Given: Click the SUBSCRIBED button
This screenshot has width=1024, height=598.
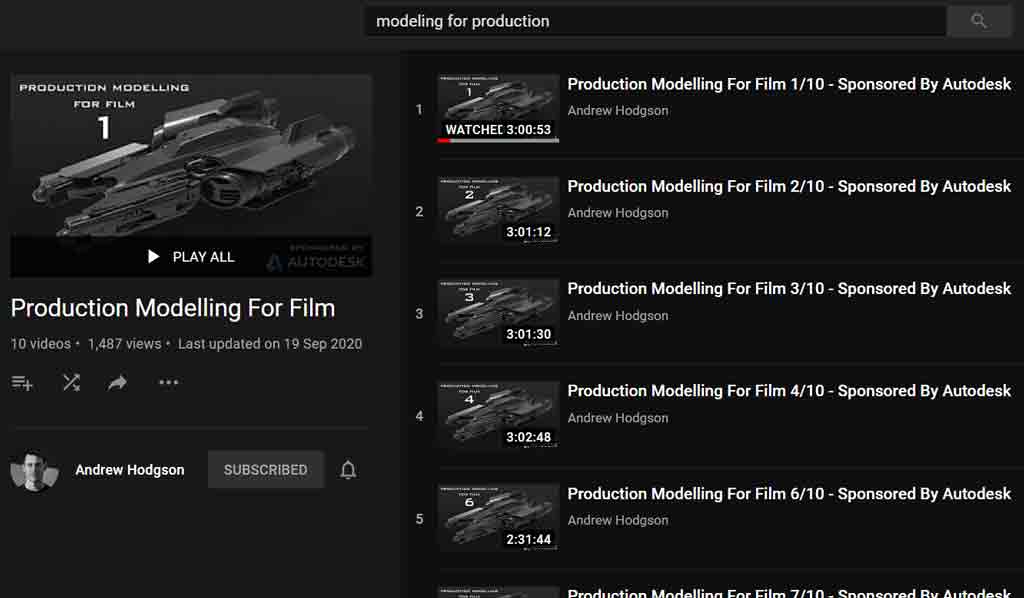Looking at the screenshot, I should click(266, 469).
